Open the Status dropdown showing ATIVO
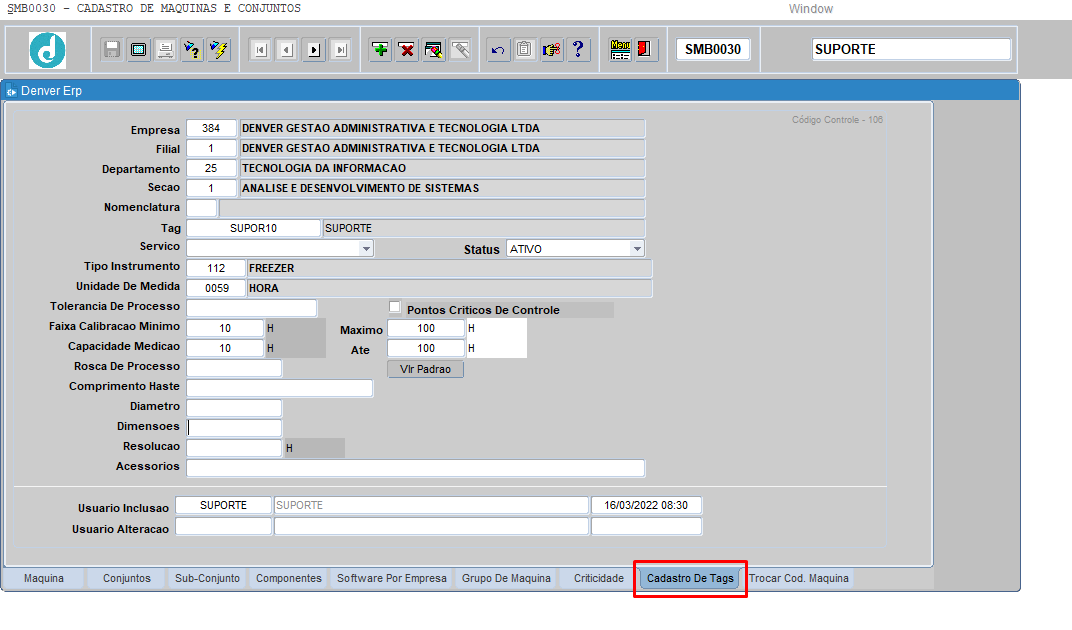The width and height of the screenshot is (1072, 630). point(637,248)
